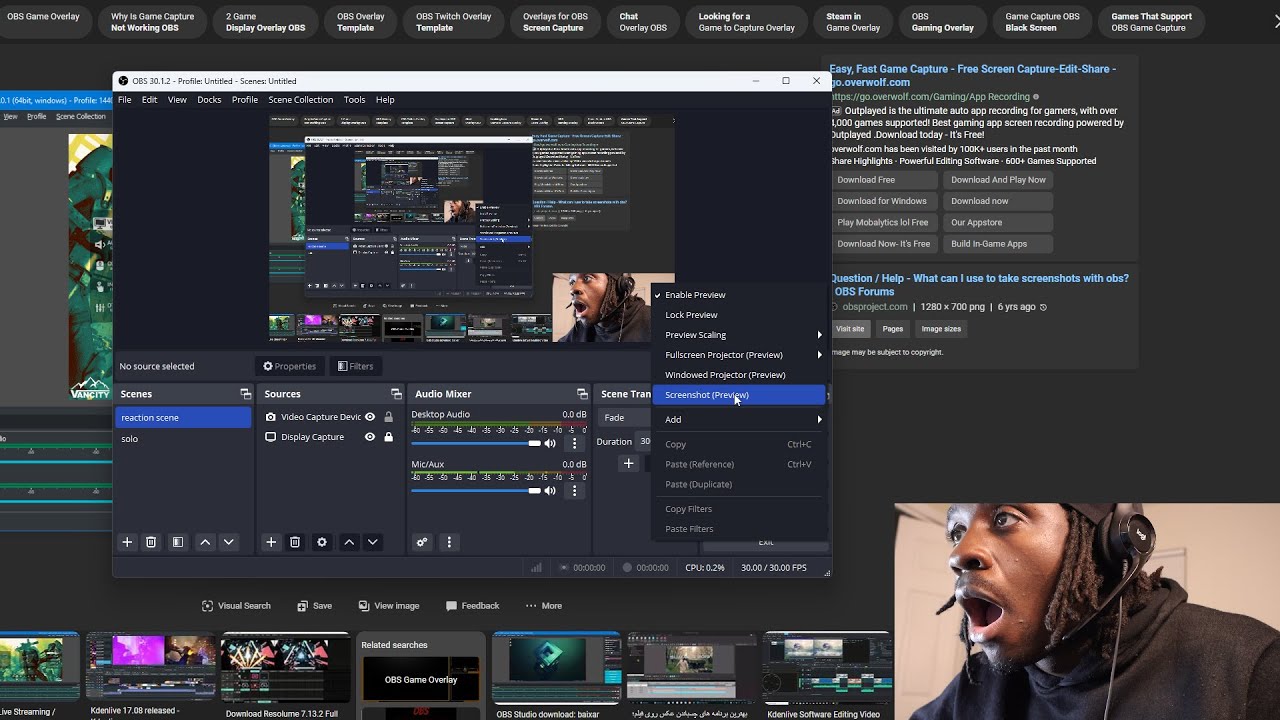Screen dimensions: 1280x720
Task: Add a new scene with the plus icon
Action: click(127, 542)
